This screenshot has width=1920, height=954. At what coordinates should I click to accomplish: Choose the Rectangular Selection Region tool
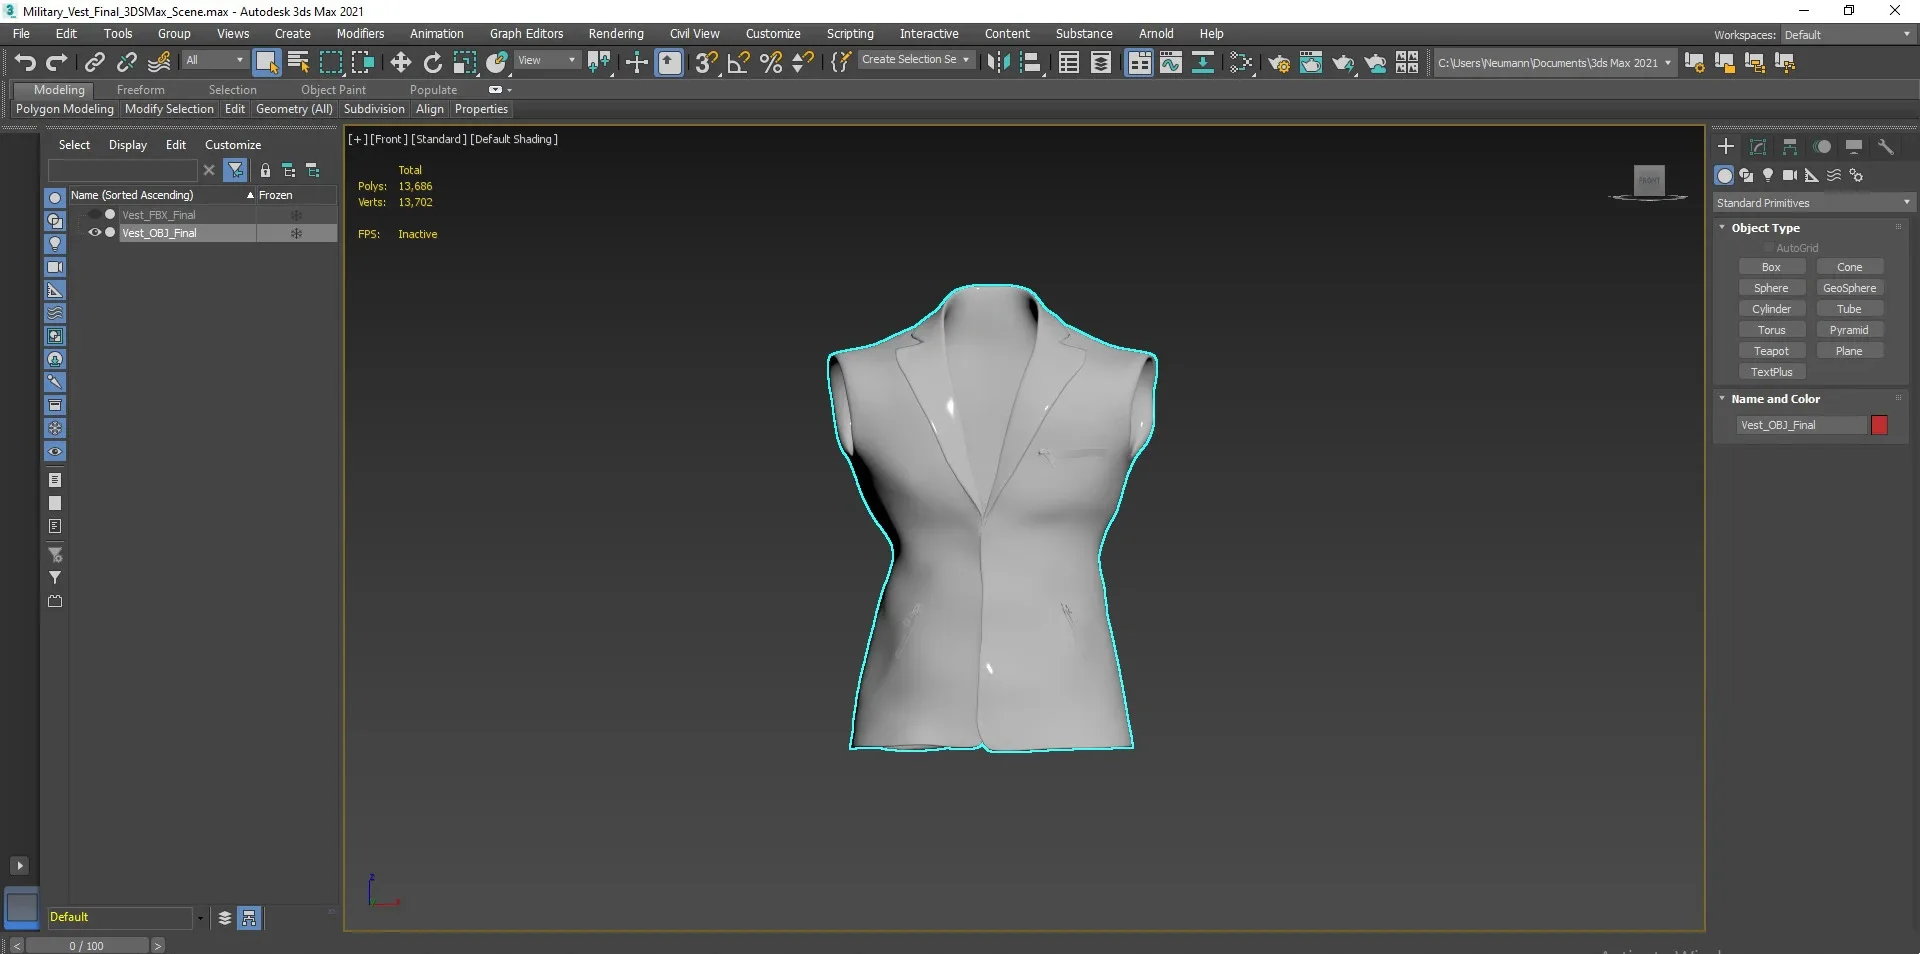(x=330, y=63)
